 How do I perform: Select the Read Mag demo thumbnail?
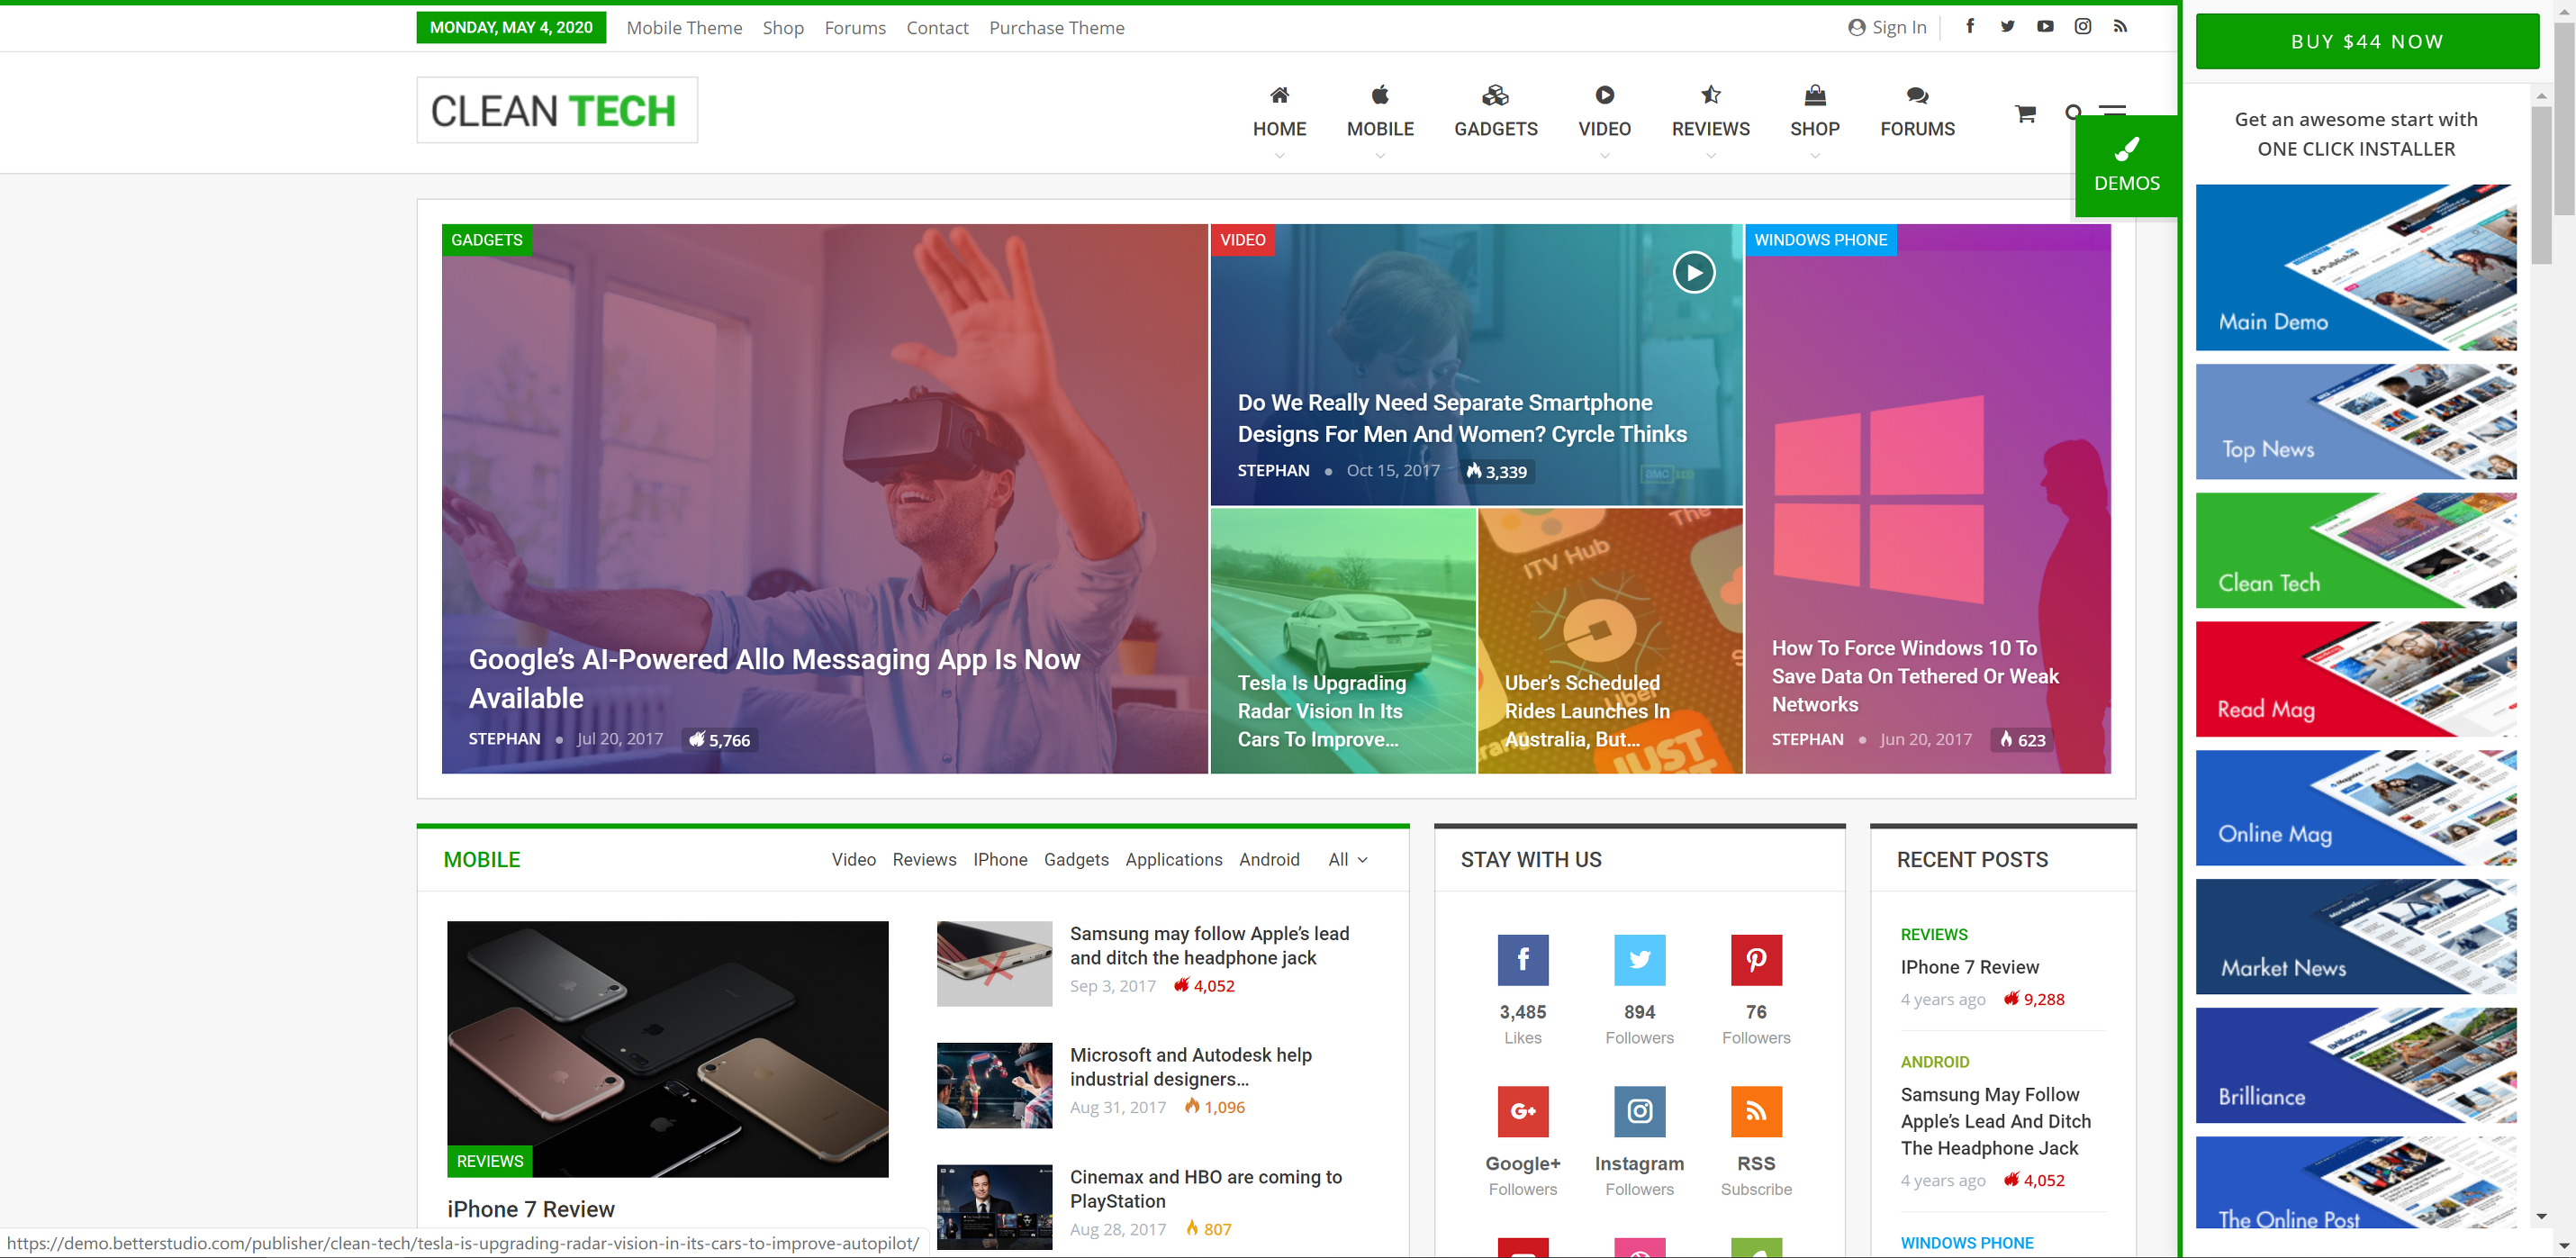tap(2355, 679)
